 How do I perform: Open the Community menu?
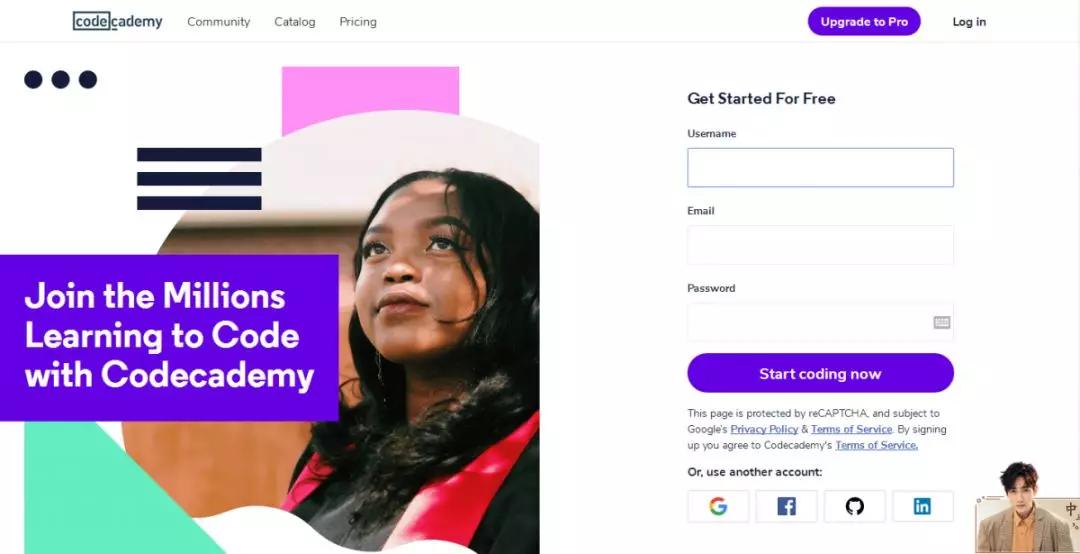(218, 21)
